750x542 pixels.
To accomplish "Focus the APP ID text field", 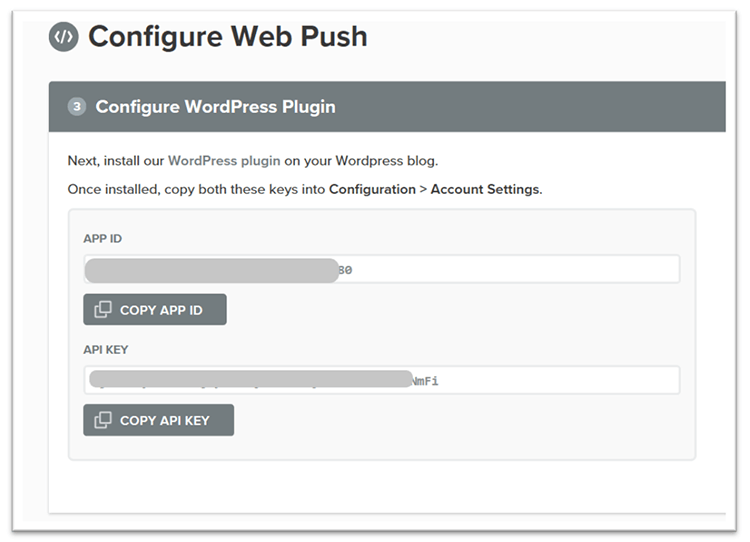I will (510, 269).
